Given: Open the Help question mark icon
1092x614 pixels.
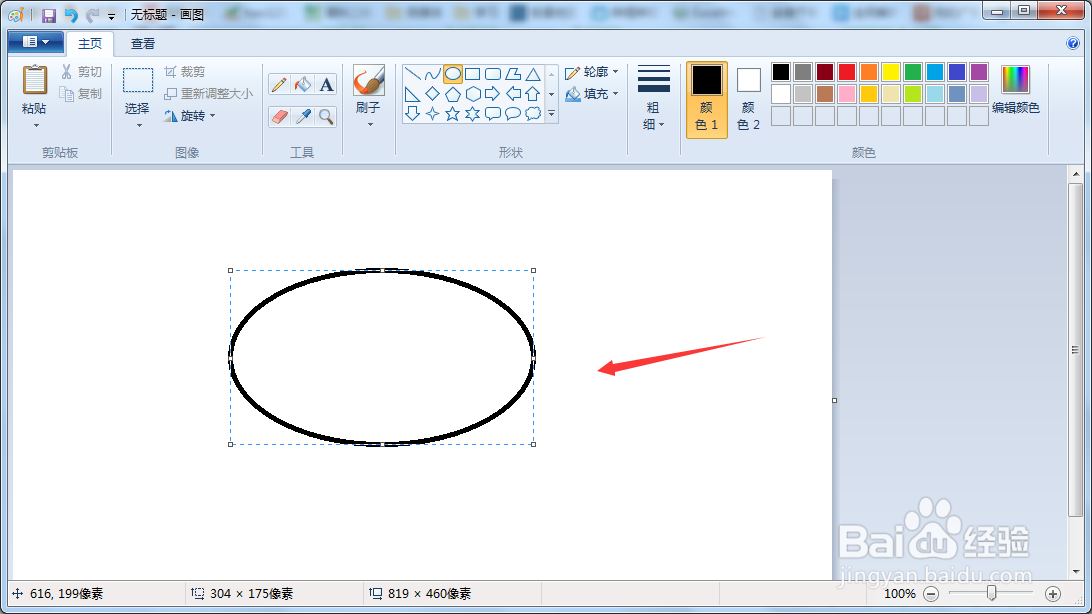Looking at the screenshot, I should pyautogui.click(x=1073, y=43).
